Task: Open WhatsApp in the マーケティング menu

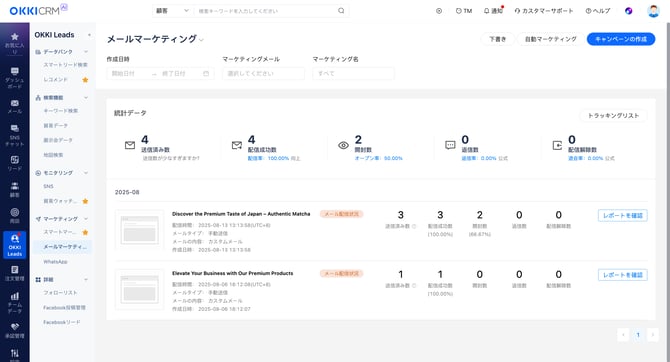Action: [x=55, y=262]
